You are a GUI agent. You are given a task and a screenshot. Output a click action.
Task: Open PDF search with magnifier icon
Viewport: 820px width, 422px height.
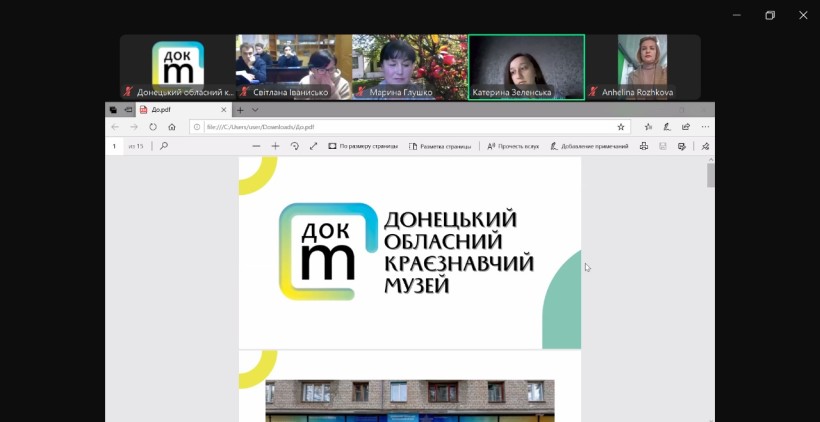164,146
